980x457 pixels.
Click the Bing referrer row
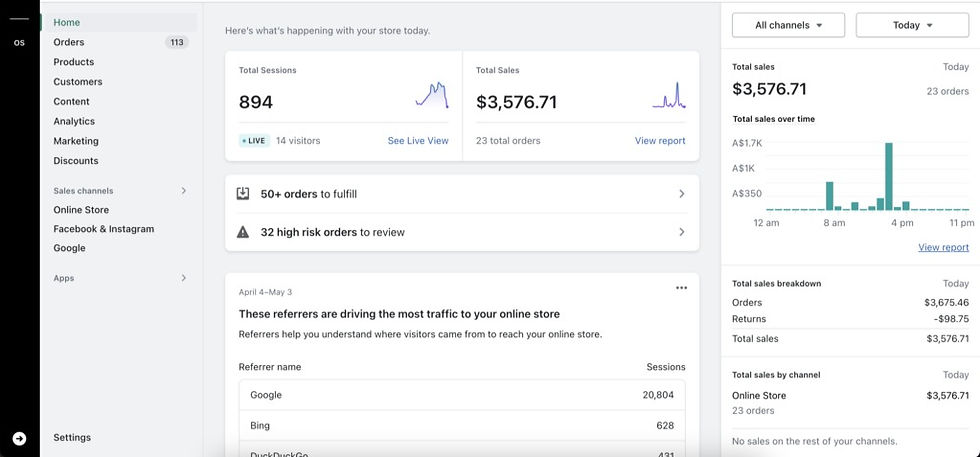(x=462, y=426)
